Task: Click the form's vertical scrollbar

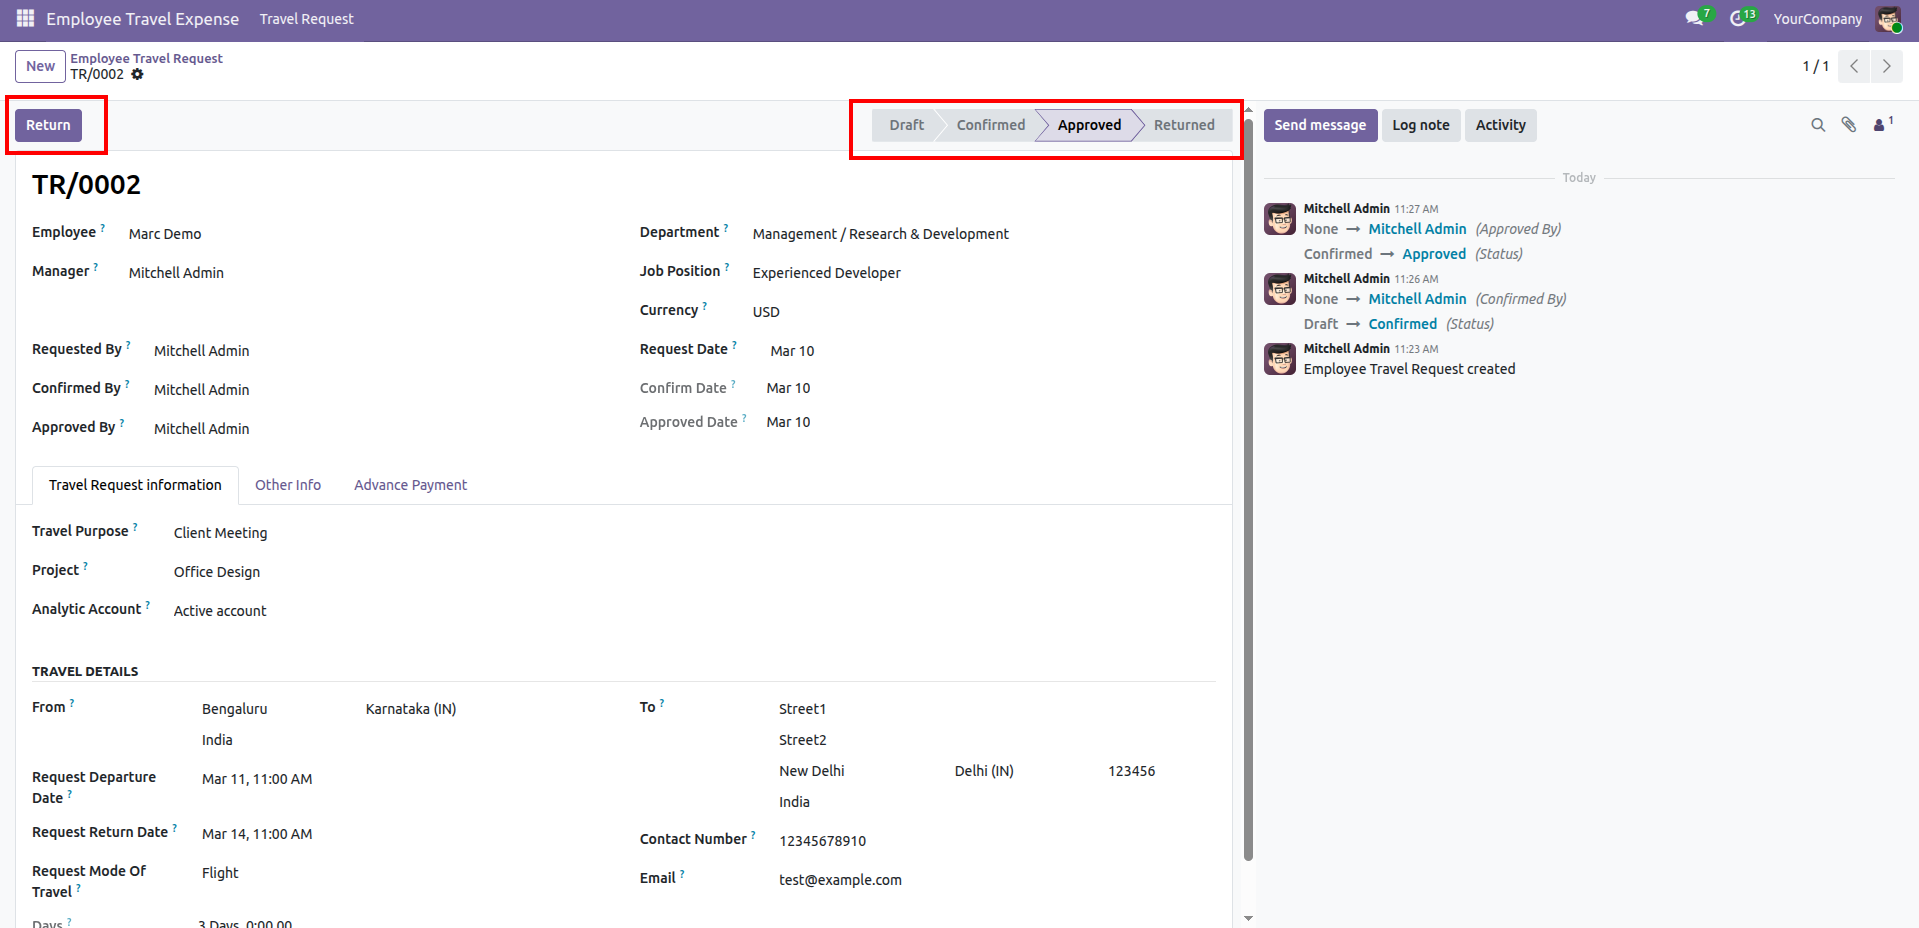Action: (x=1248, y=500)
